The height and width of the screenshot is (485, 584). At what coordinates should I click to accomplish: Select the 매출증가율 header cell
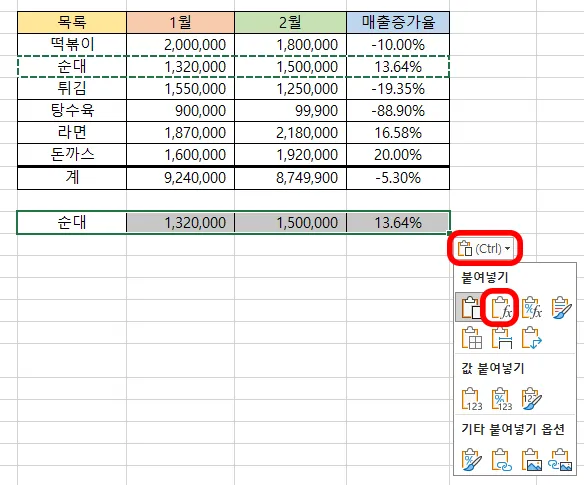click(398, 22)
